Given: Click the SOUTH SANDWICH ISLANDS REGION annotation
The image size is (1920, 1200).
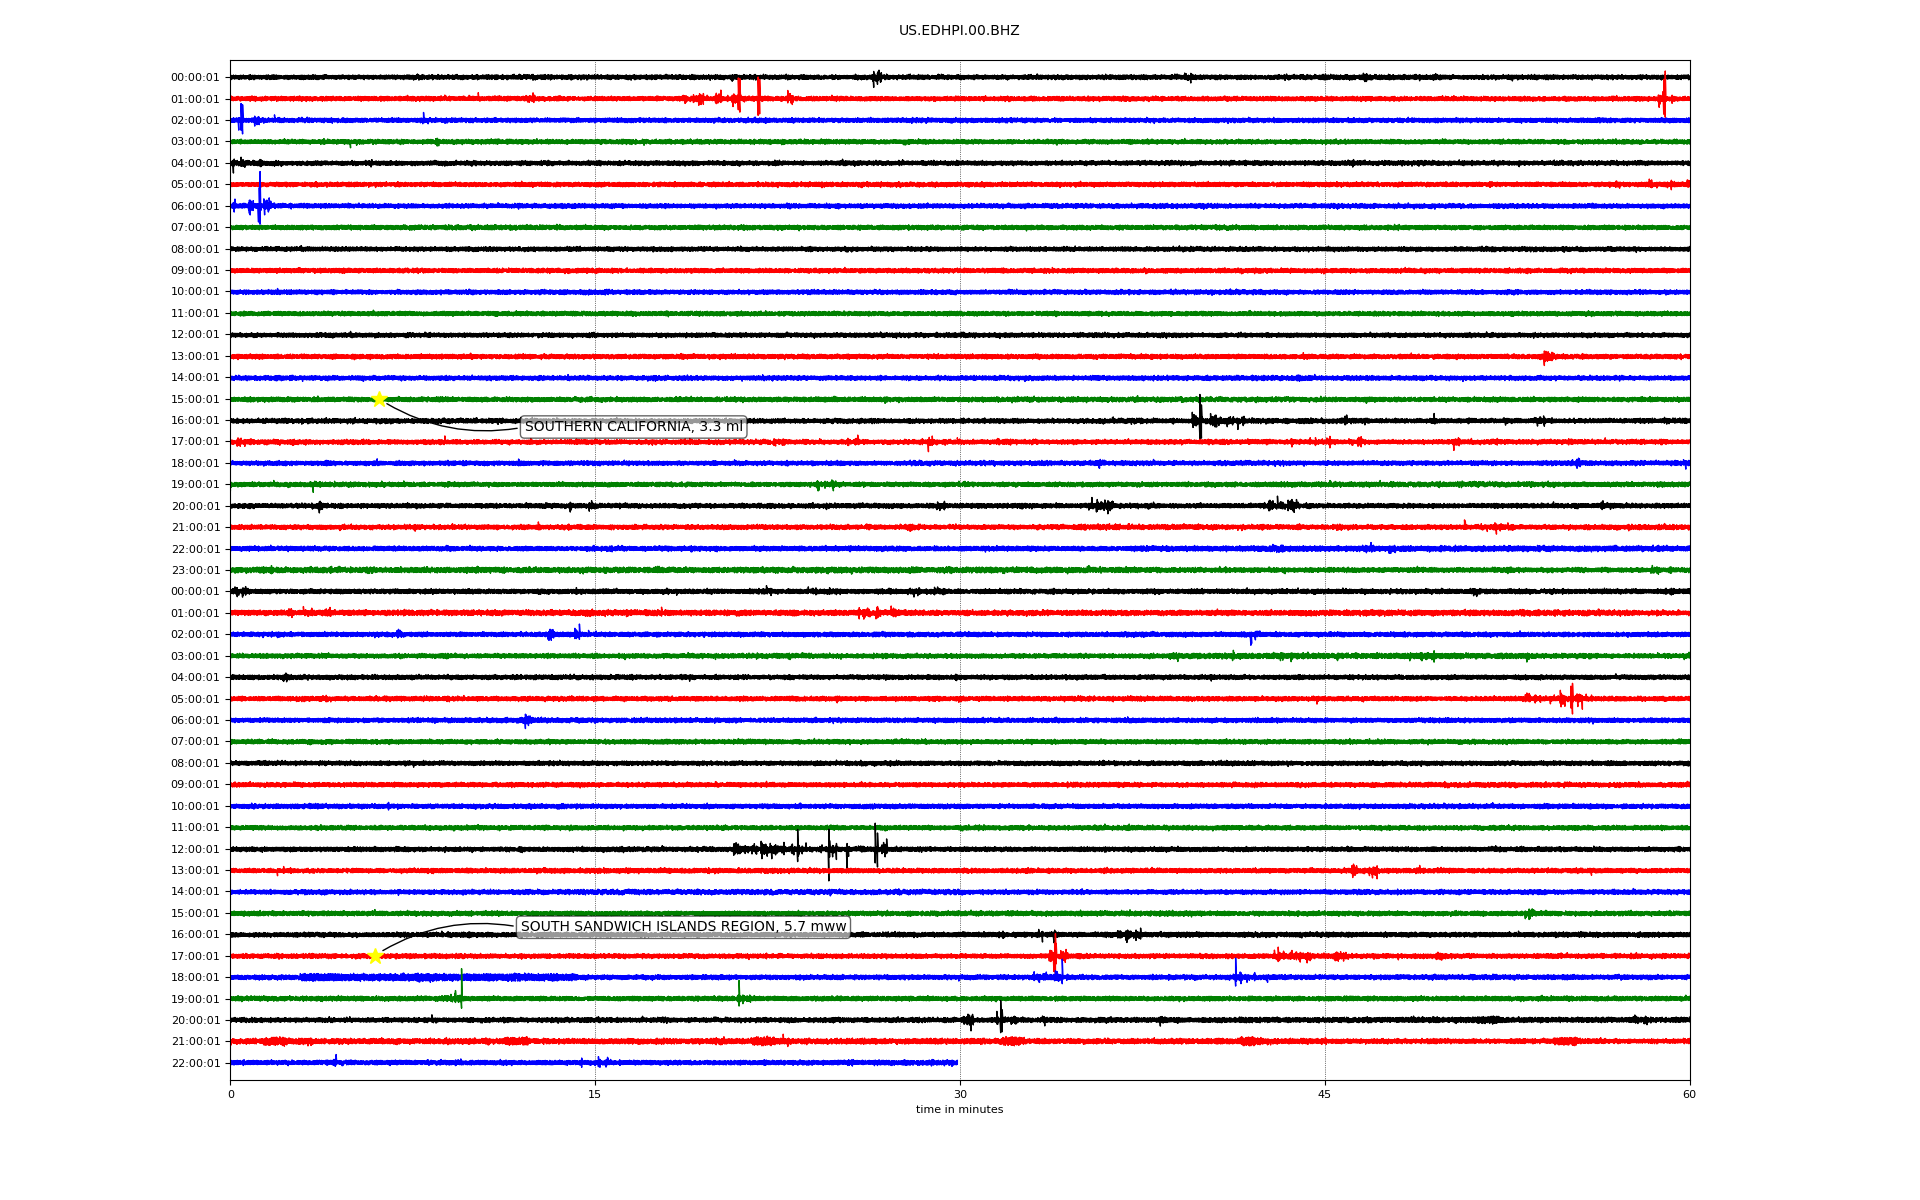Looking at the screenshot, I should [x=683, y=927].
